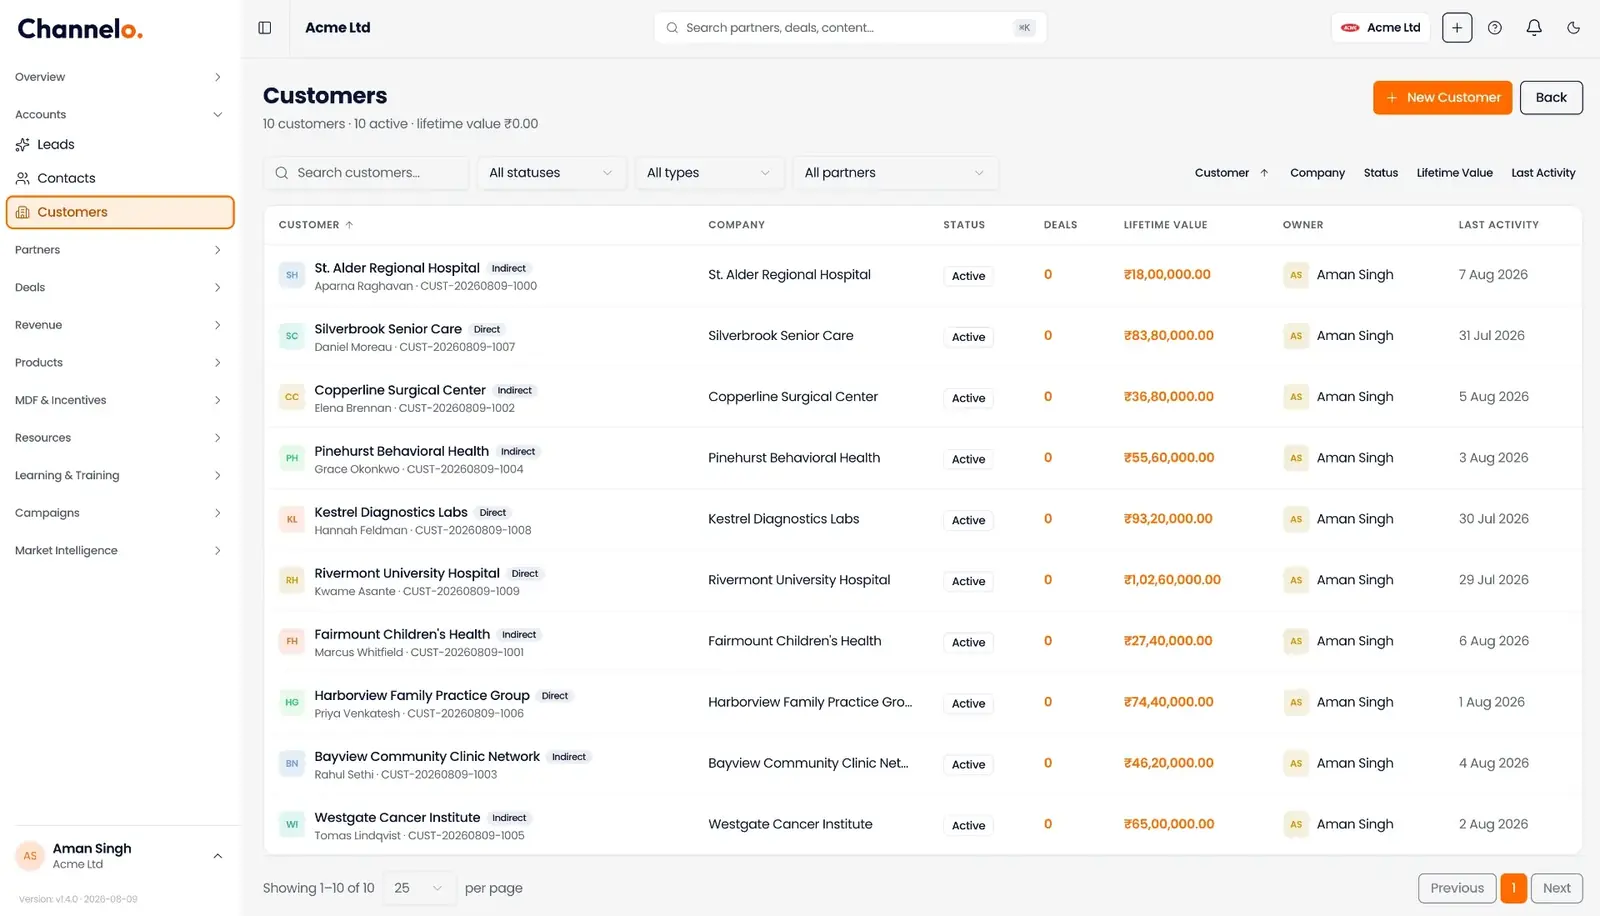Expand the Partners sidebar section
This screenshot has height=916, width=1600.
coord(119,250)
